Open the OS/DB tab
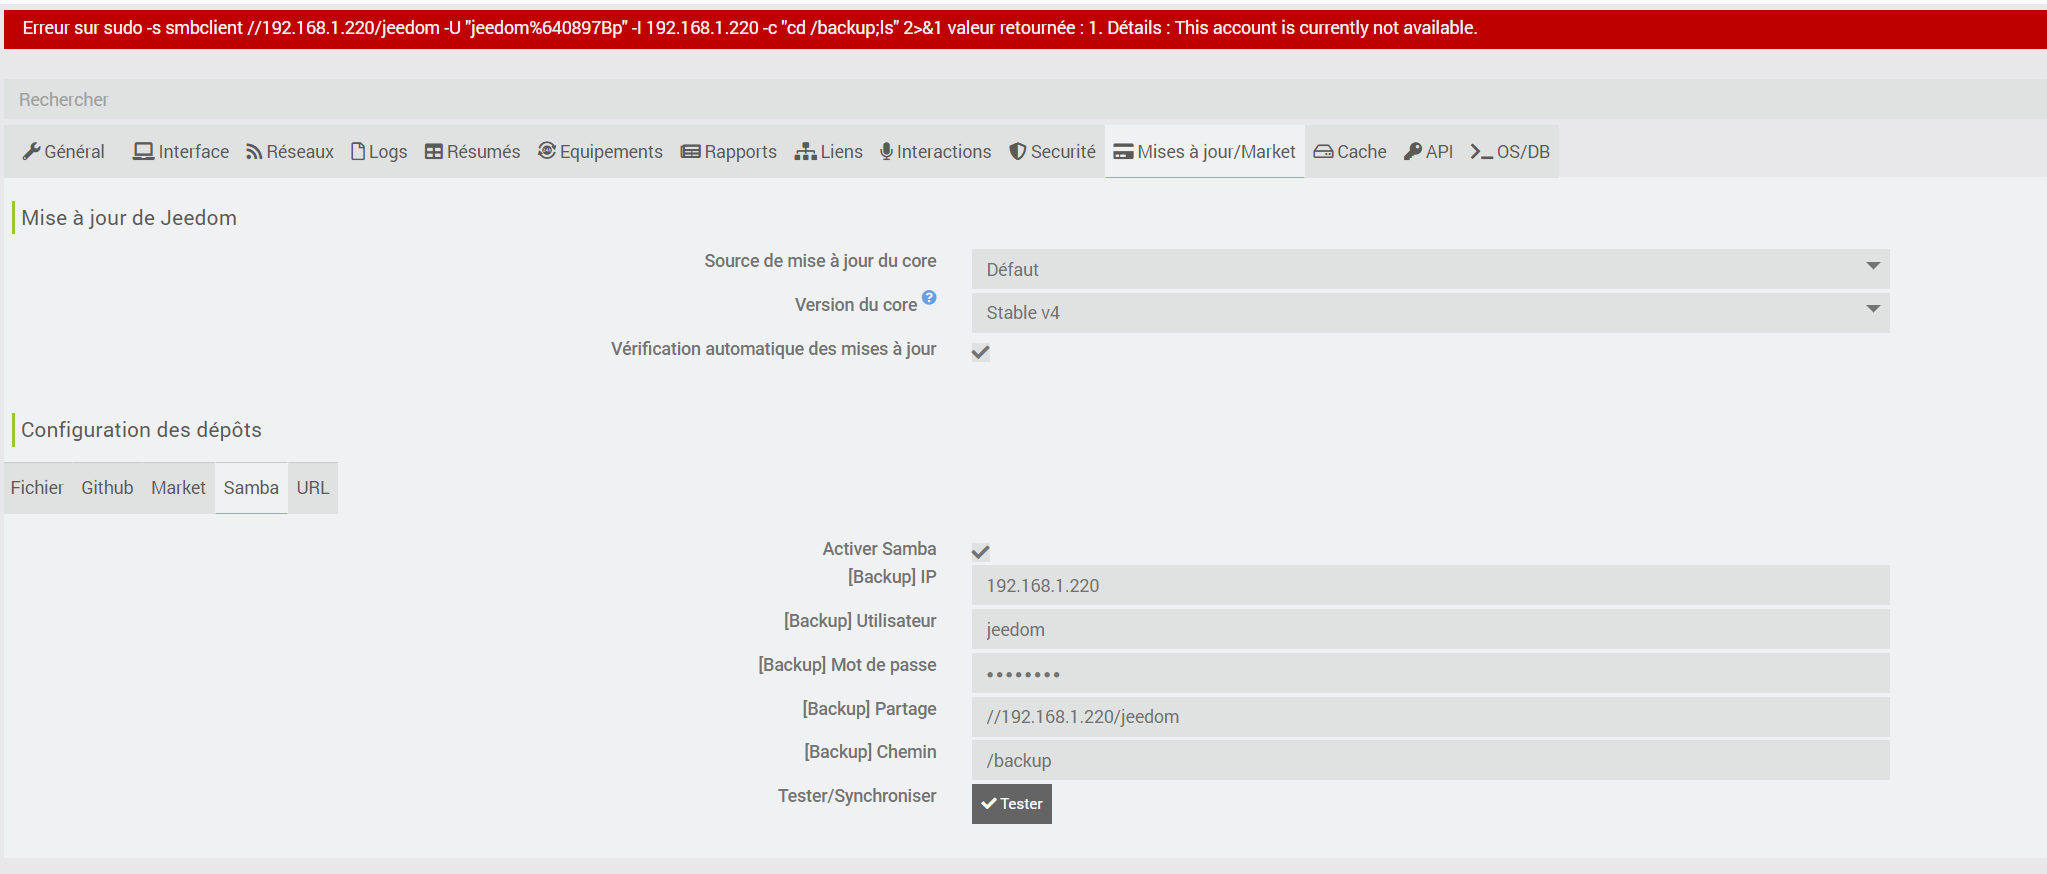The height and width of the screenshot is (874, 2047). [x=1510, y=151]
